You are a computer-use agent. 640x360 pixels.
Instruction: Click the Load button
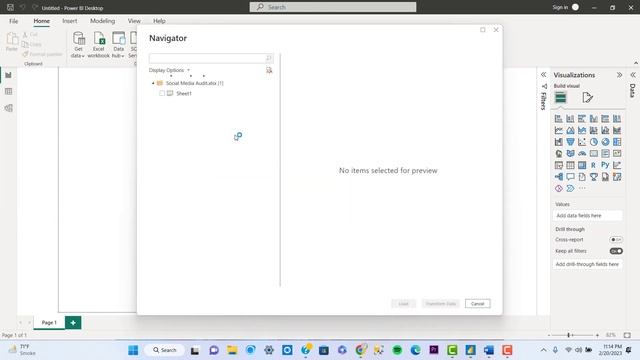click(403, 304)
